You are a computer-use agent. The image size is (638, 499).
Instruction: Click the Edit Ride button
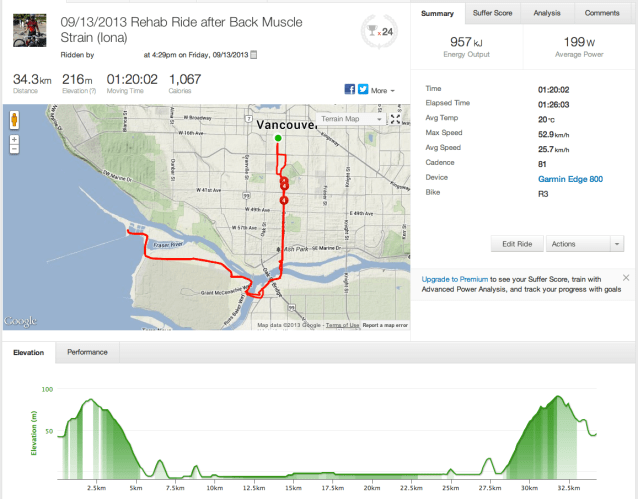pos(517,244)
